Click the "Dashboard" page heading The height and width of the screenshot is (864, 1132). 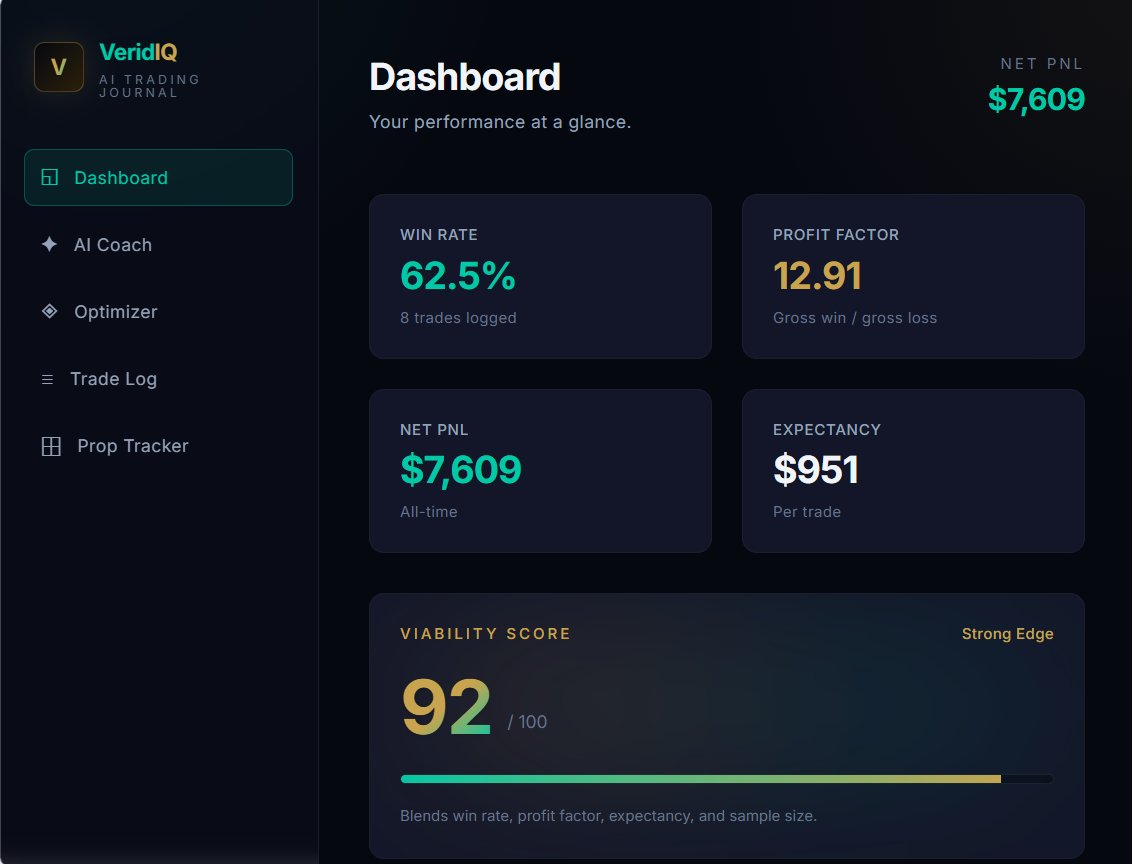click(x=465, y=77)
